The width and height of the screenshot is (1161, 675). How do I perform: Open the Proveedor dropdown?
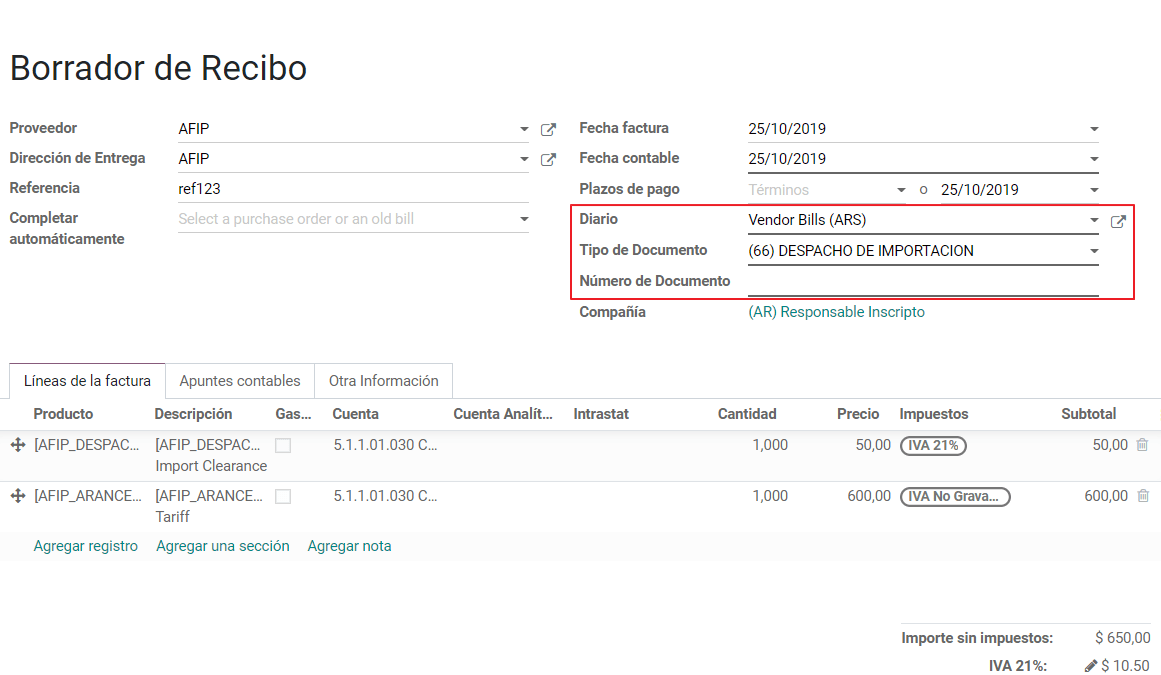click(x=524, y=128)
